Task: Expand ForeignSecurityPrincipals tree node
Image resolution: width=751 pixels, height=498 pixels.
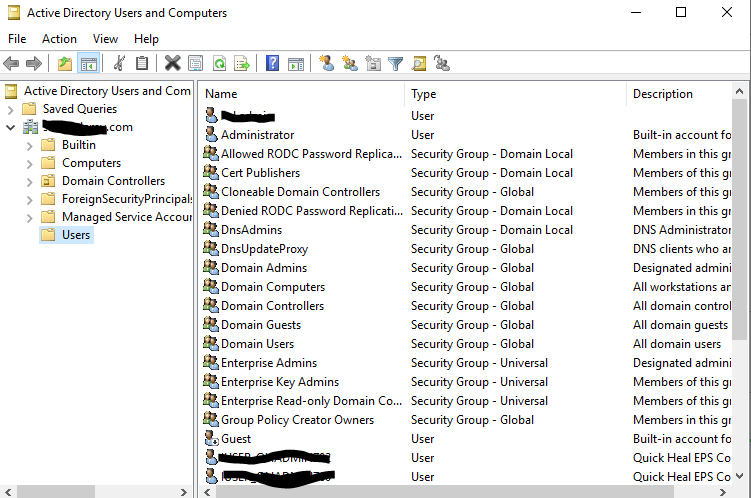Action: click(x=30, y=200)
